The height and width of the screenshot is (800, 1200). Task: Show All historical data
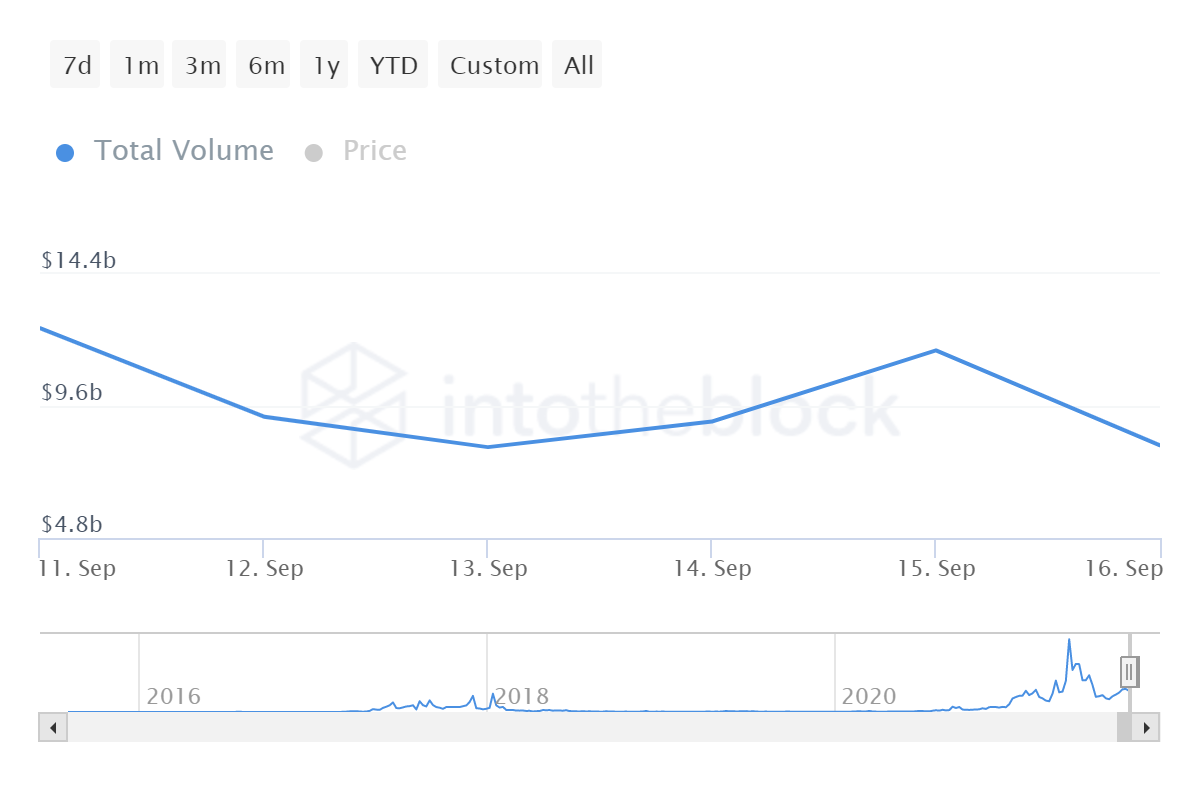(x=578, y=65)
